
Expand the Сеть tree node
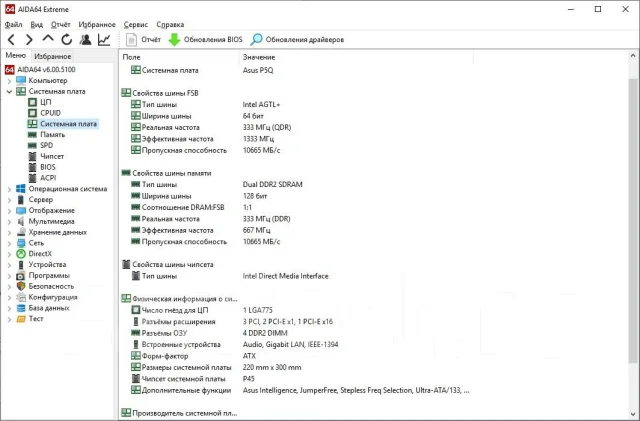tap(9, 243)
